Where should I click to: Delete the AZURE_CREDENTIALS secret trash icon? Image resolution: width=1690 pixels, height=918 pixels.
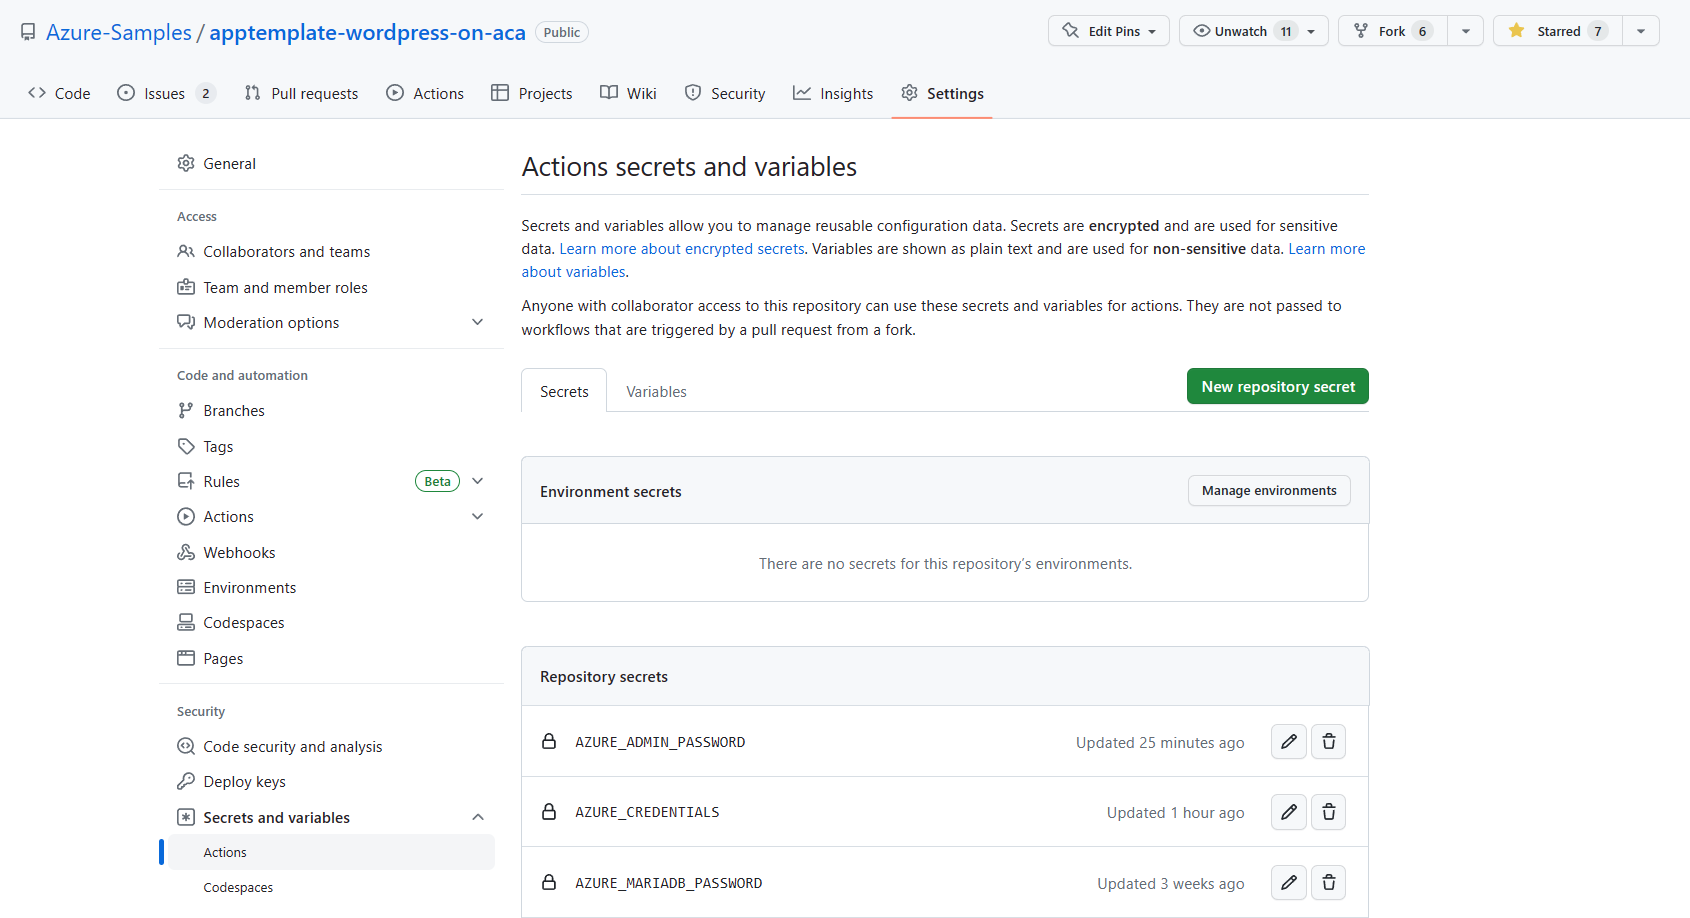[x=1328, y=812]
